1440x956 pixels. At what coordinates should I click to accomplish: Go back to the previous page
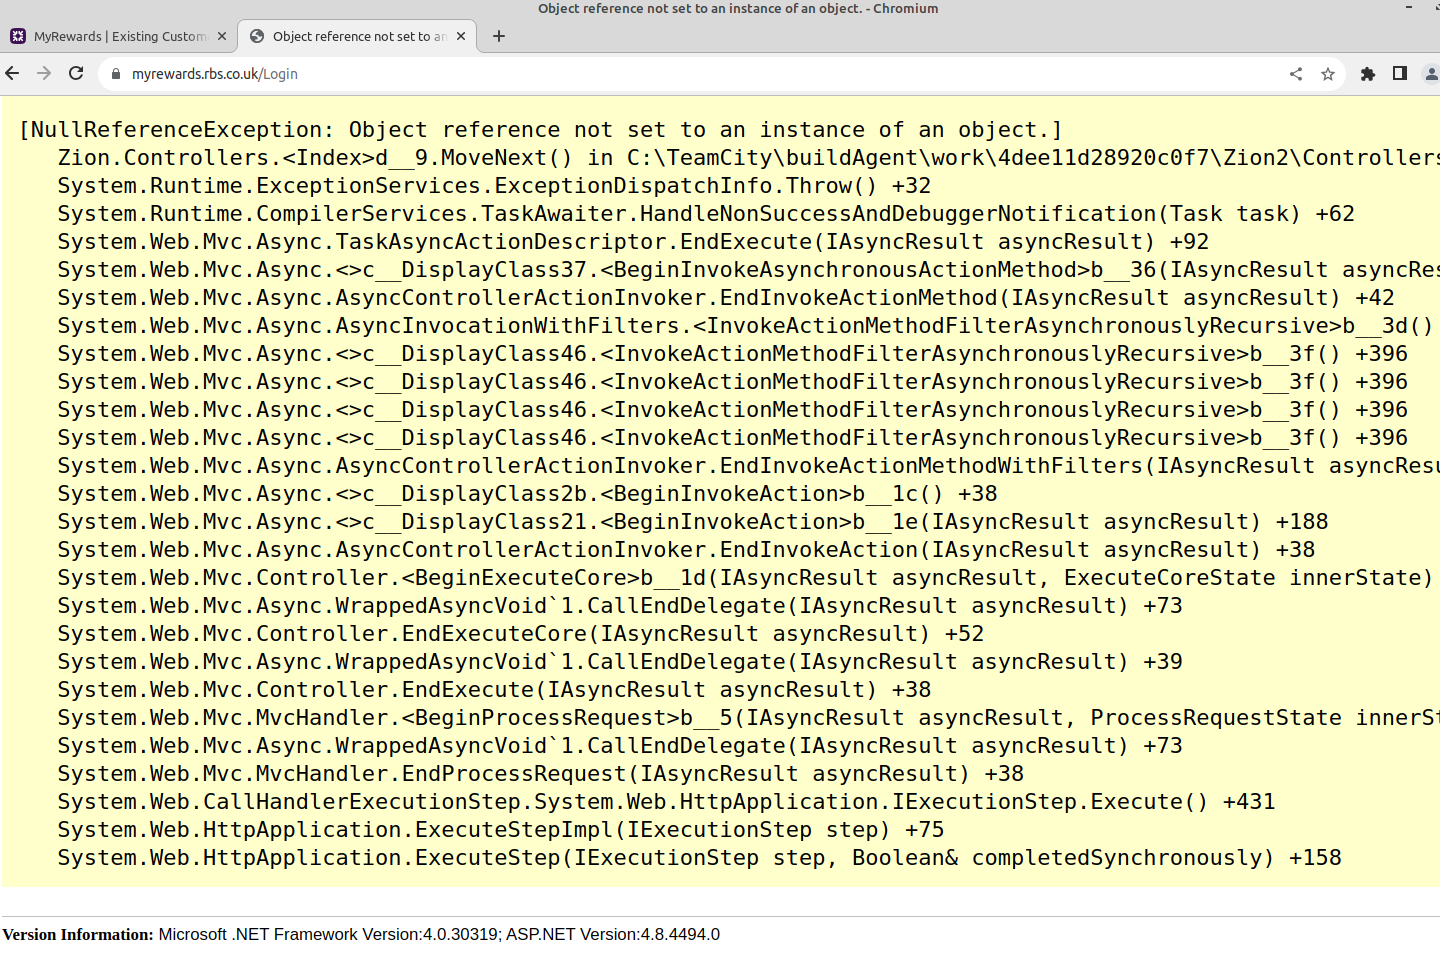pyautogui.click(x=13, y=73)
